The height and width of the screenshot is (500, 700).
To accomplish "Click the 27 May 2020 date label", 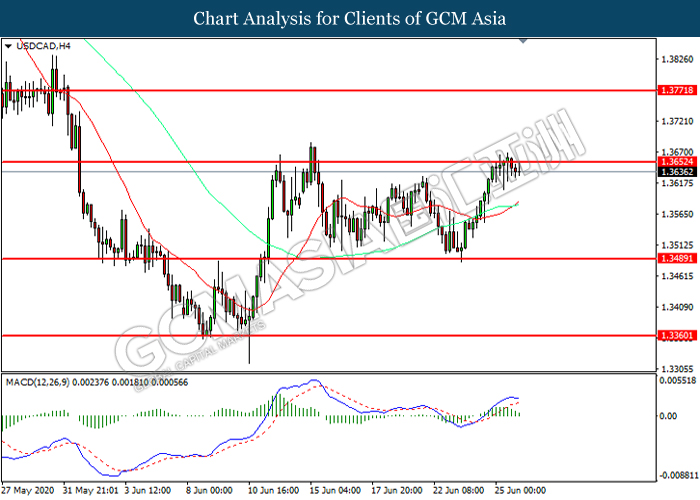I will coord(28,490).
